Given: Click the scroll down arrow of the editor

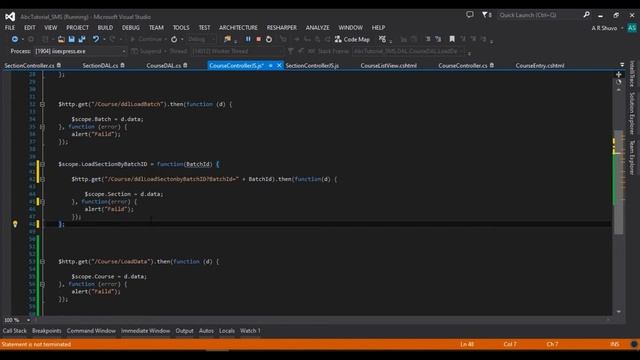Looking at the screenshot, I should click(619, 311).
